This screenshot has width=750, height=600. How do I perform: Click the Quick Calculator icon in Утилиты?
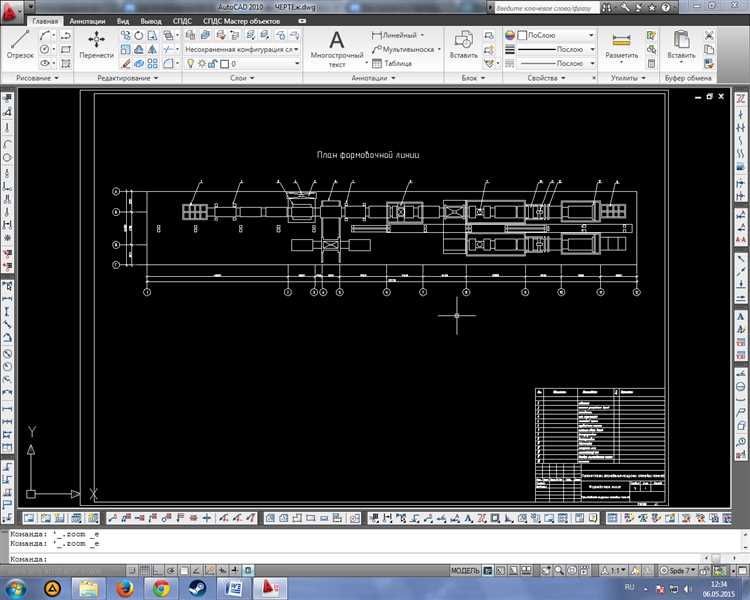651,63
